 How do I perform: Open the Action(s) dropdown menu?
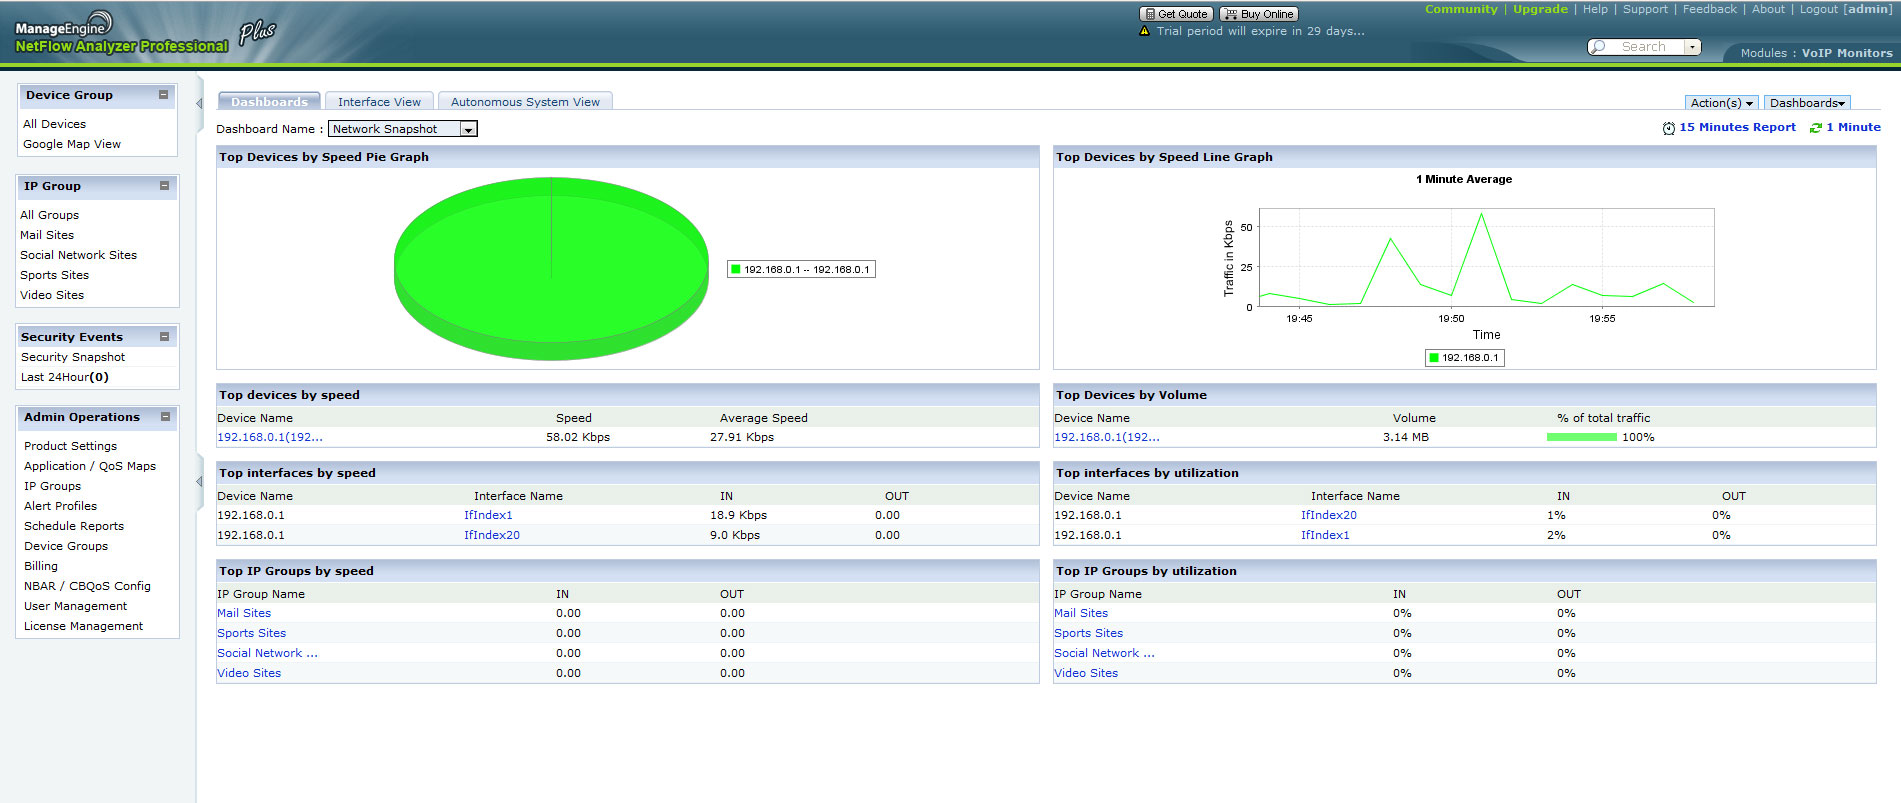pos(1721,103)
